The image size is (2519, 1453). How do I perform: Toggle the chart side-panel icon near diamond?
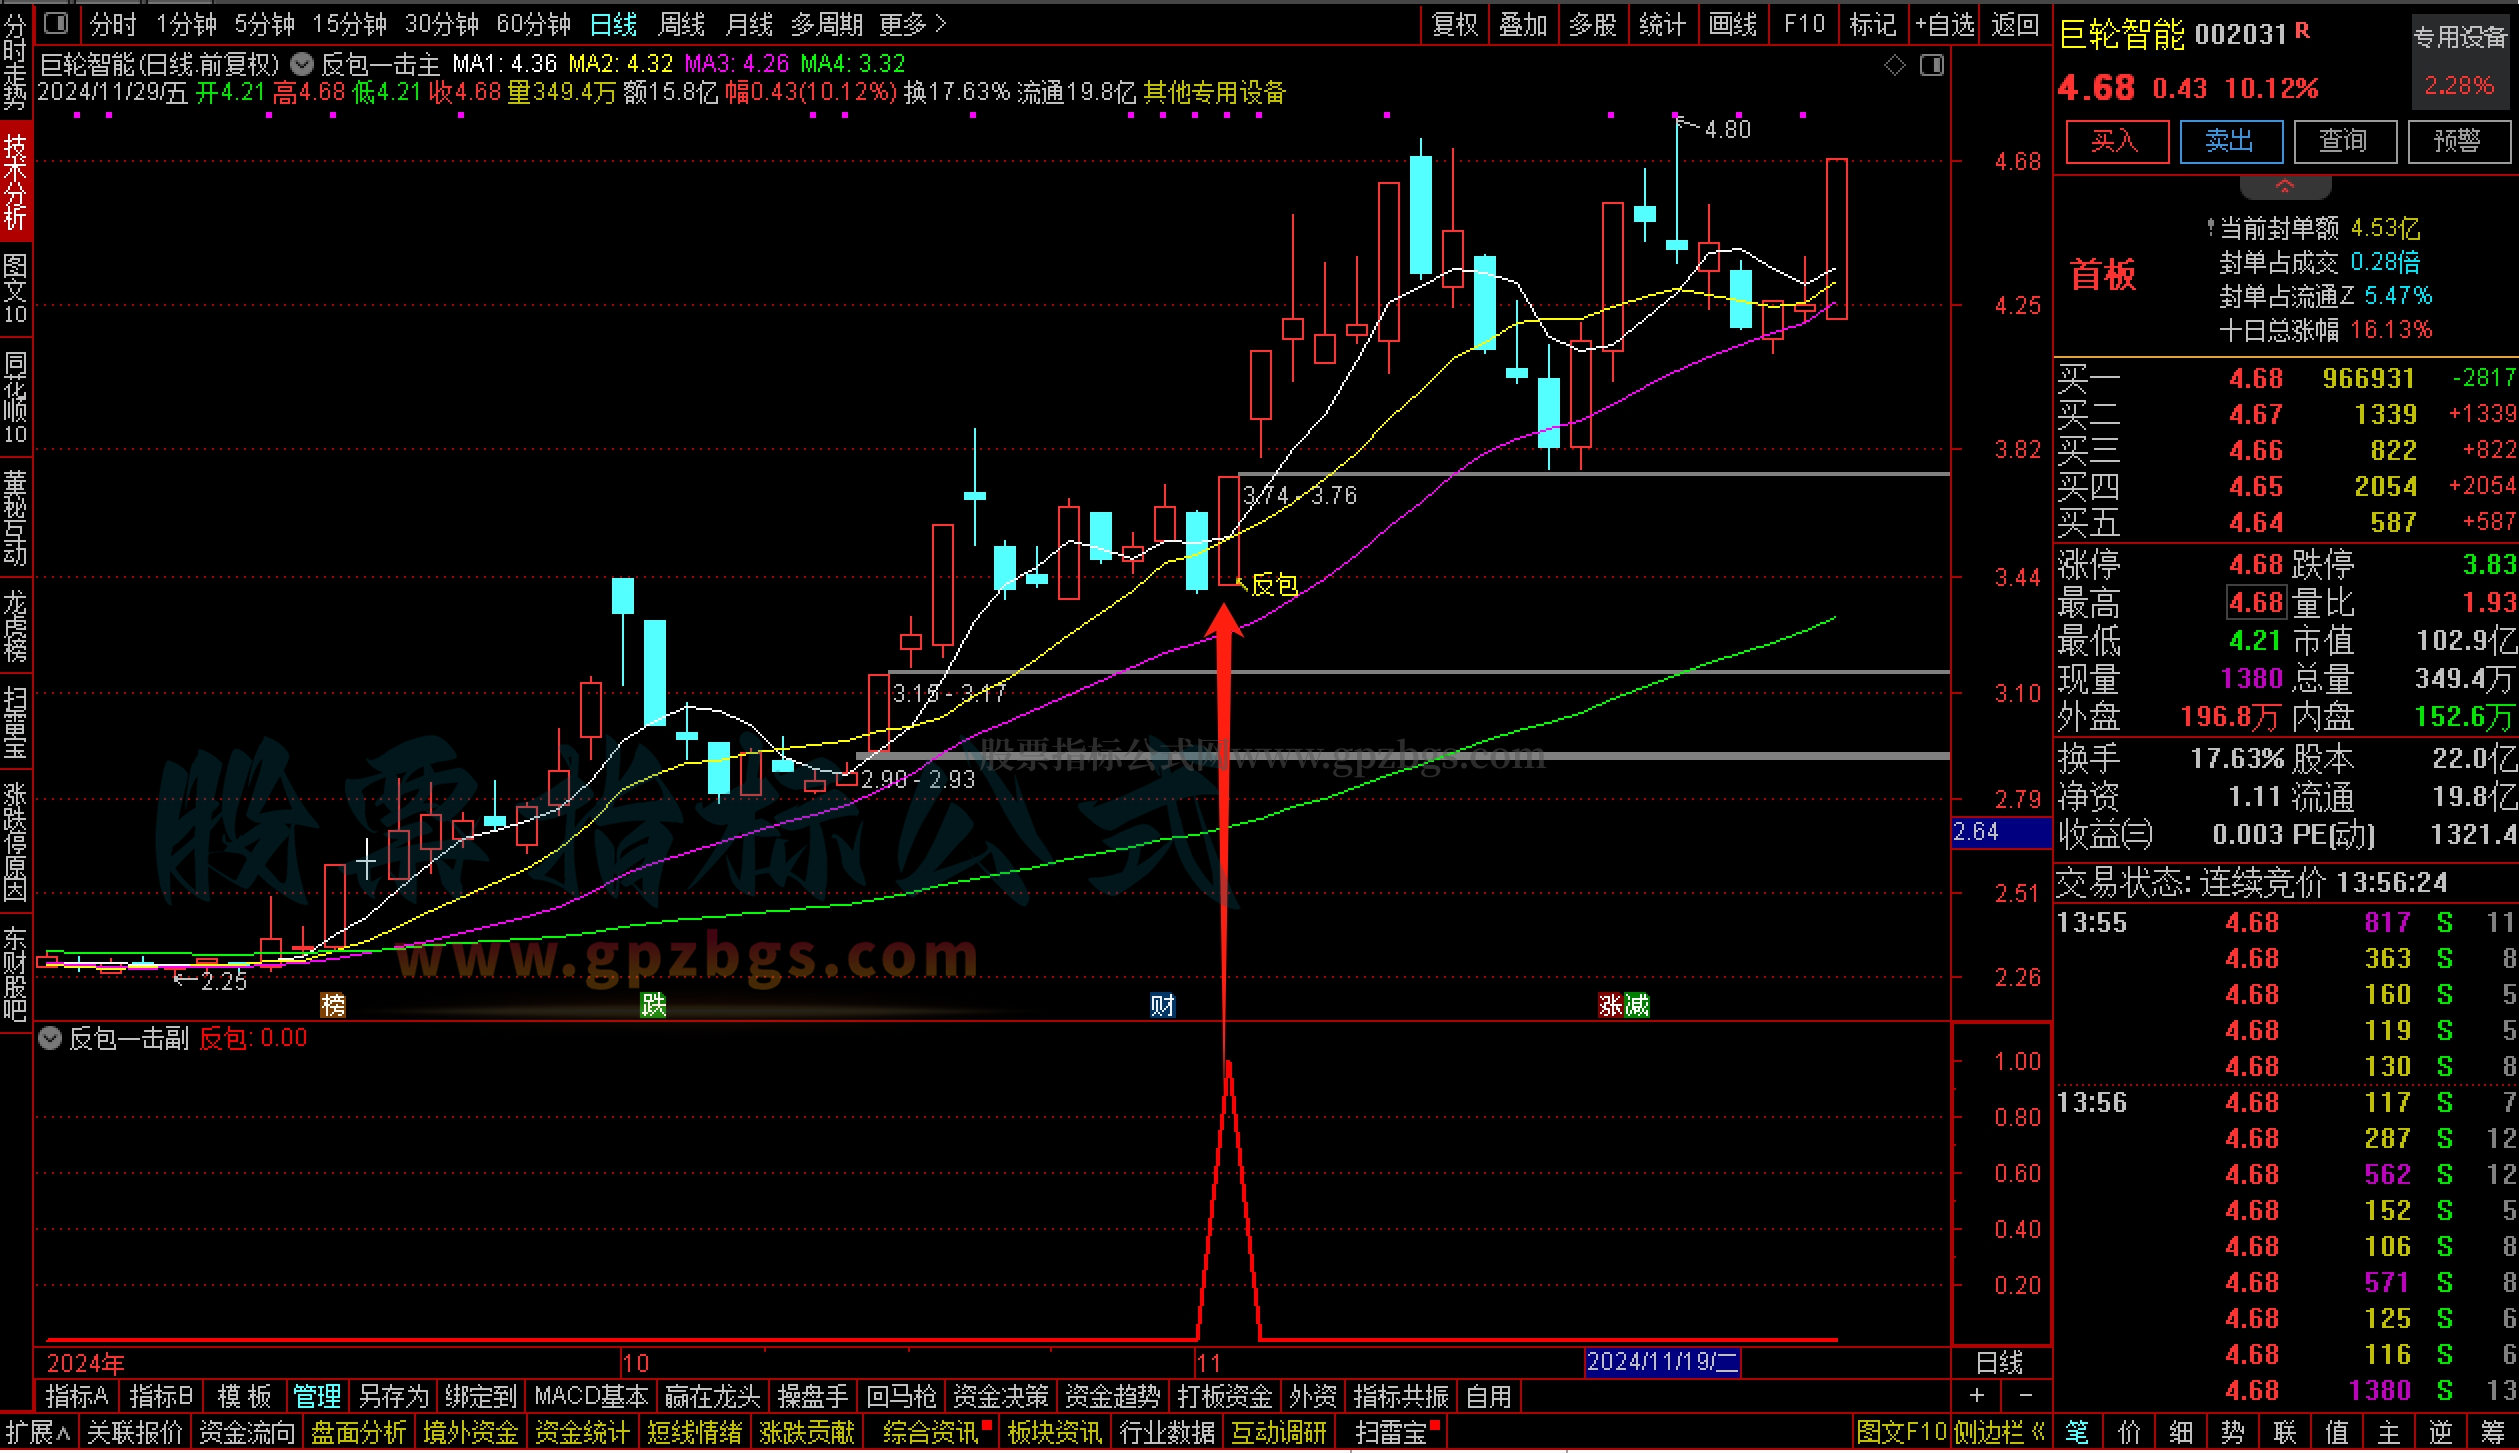click(1932, 66)
